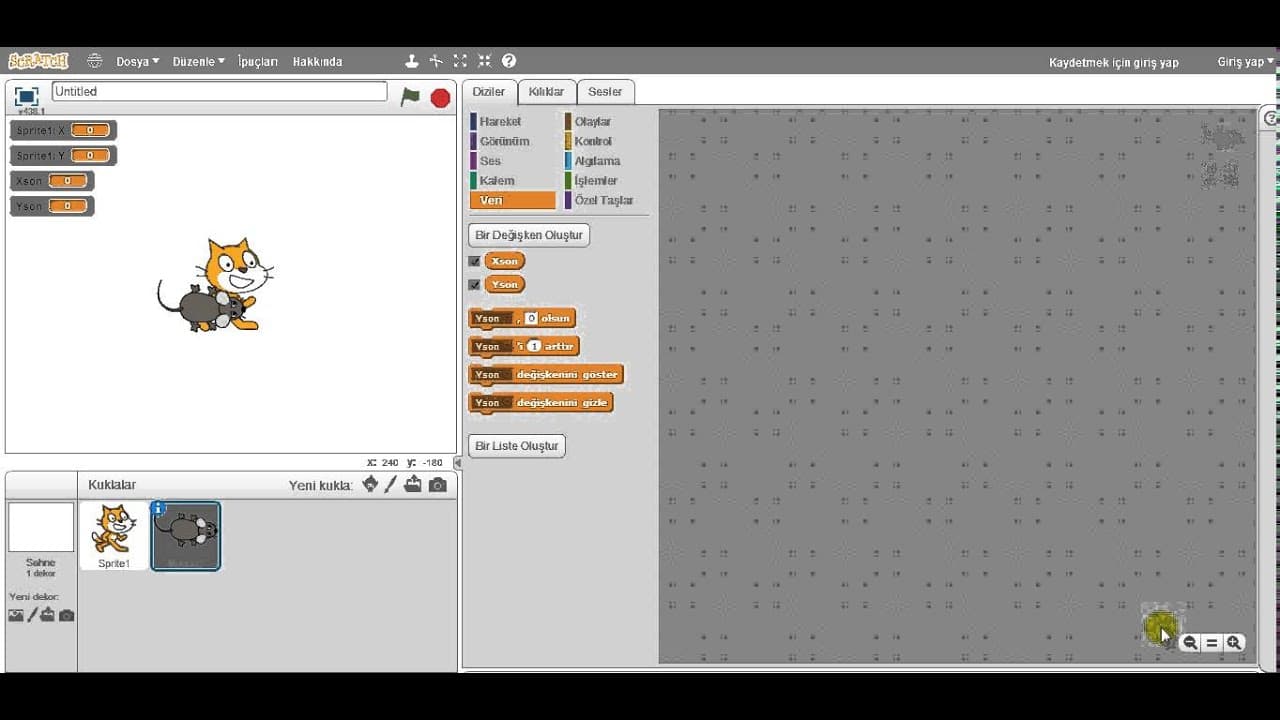Open the Düzenle menu
1280x720 pixels.
click(198, 61)
